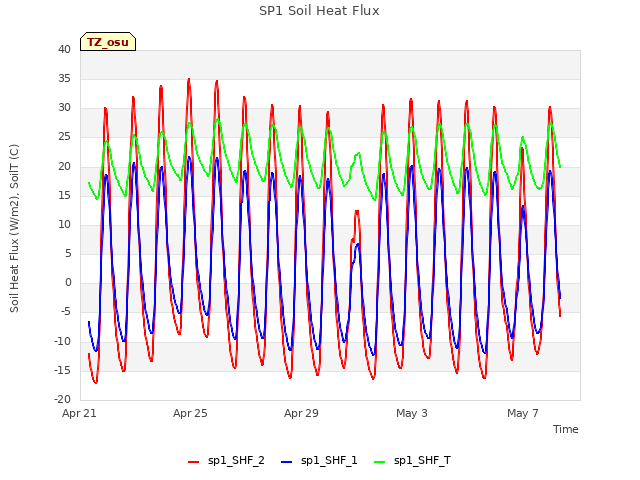Viewport: 640px width, 480px height.
Task: Toggle the sp1_SHF_2 legend entry
Action: pyautogui.click(x=226, y=461)
